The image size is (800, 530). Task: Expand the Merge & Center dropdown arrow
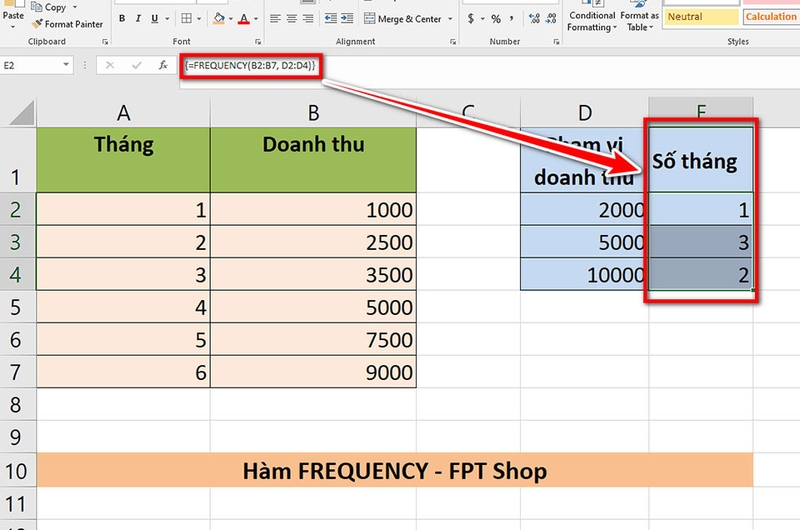click(x=450, y=19)
